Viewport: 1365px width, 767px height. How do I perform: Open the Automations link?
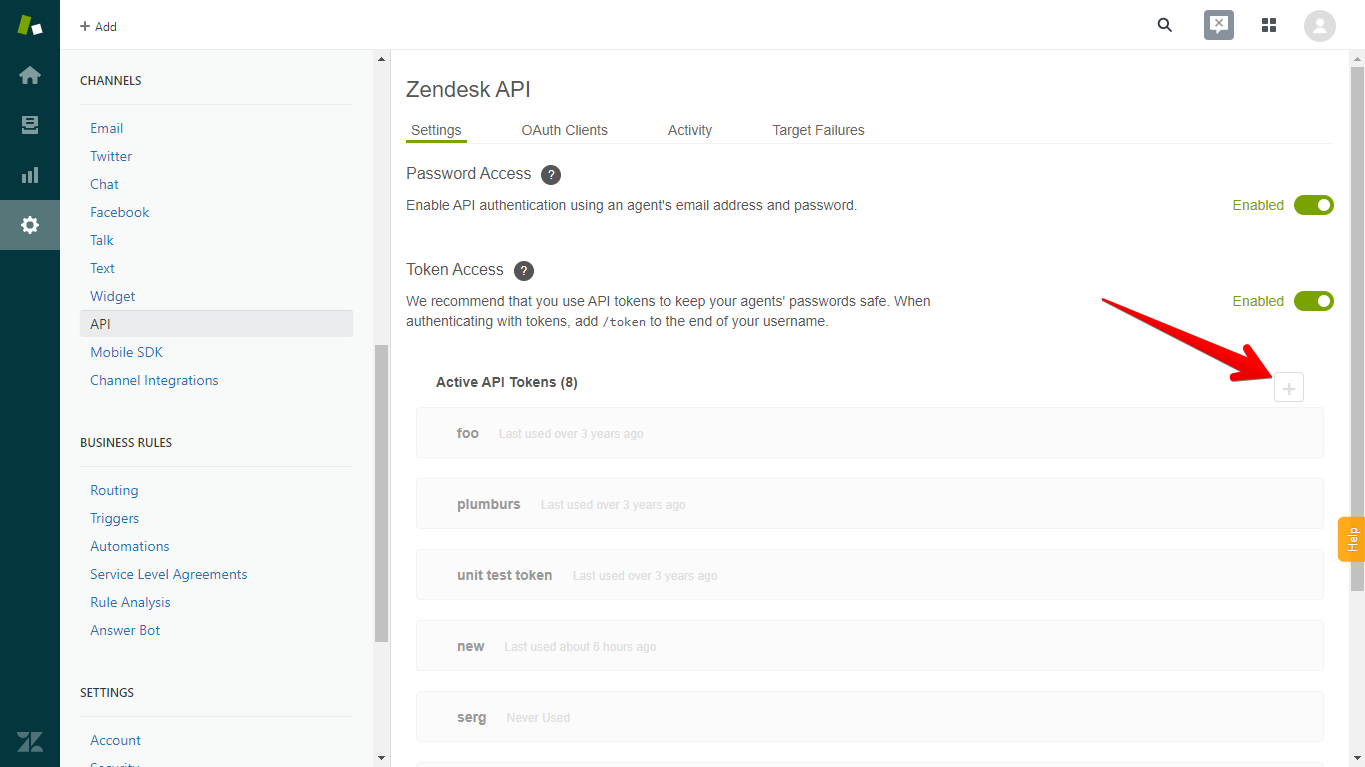[130, 546]
